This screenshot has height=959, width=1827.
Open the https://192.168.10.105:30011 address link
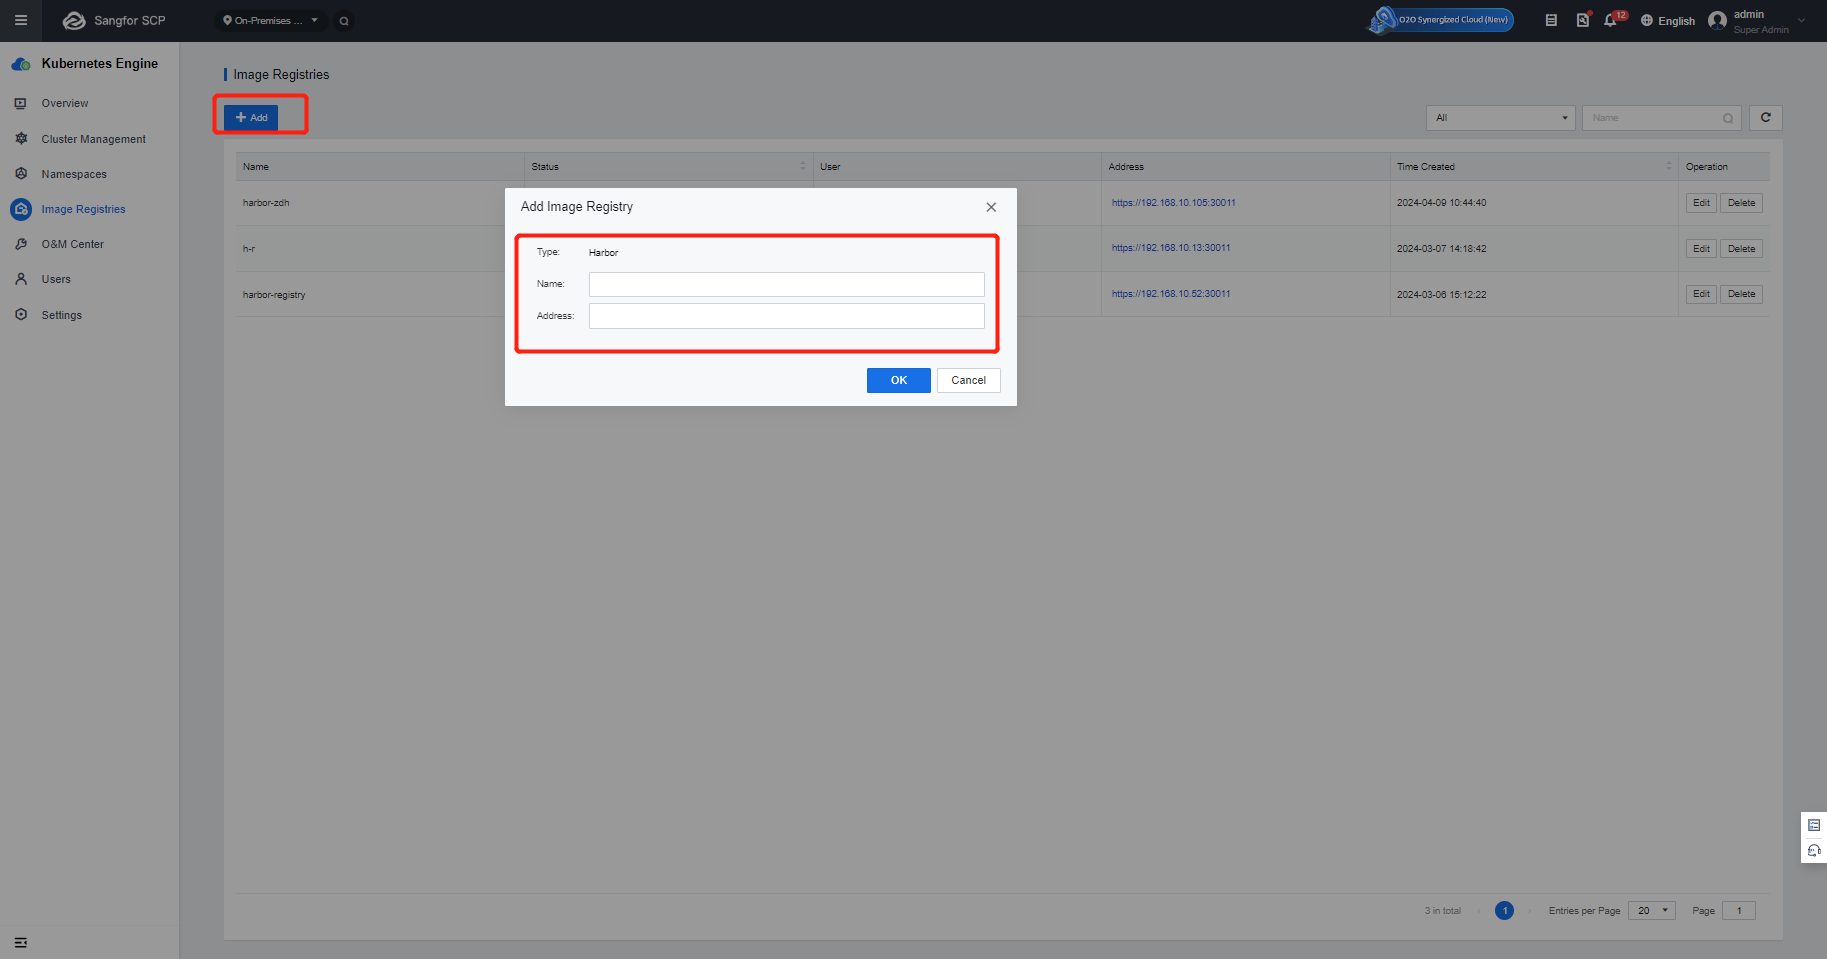[1174, 203]
